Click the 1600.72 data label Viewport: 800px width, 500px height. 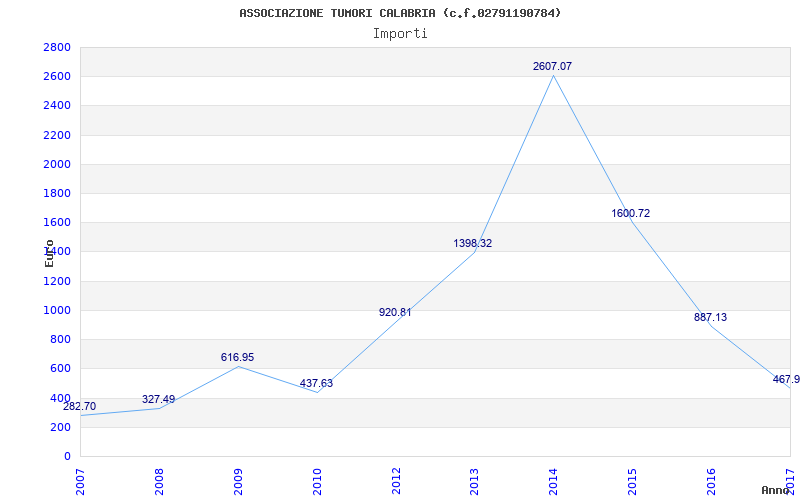[x=631, y=213]
